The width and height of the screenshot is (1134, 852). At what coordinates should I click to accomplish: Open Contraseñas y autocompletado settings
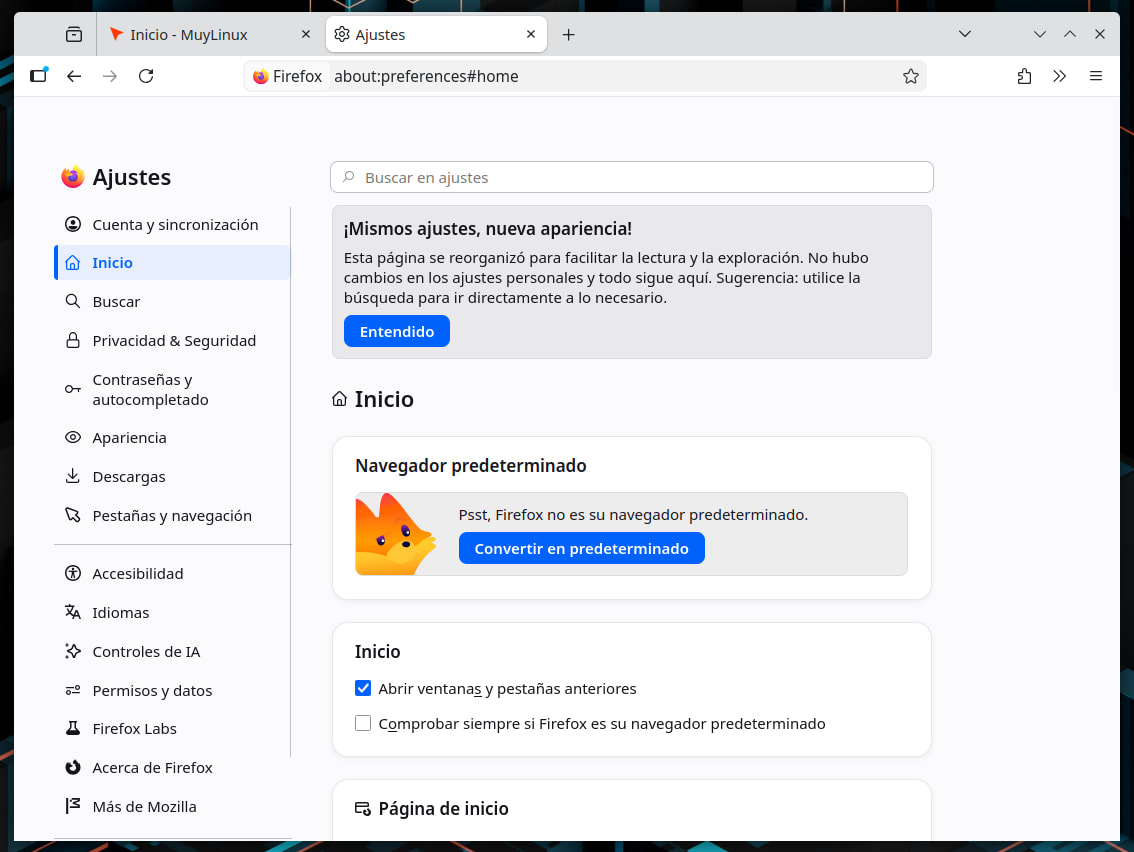pyautogui.click(x=172, y=389)
